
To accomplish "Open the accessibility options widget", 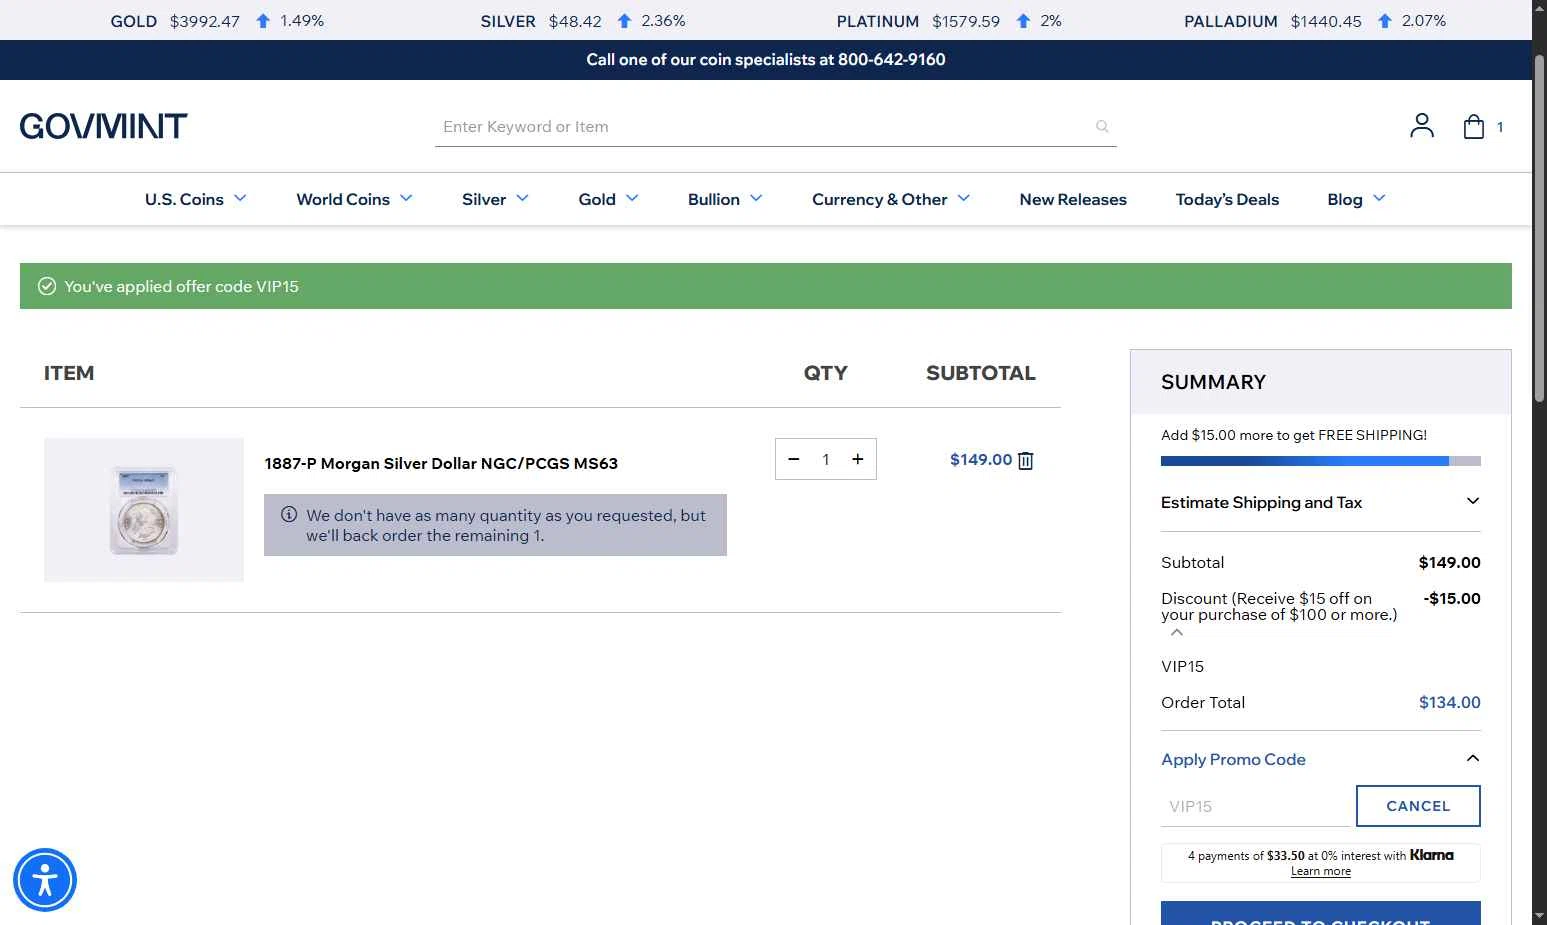I will (x=45, y=880).
